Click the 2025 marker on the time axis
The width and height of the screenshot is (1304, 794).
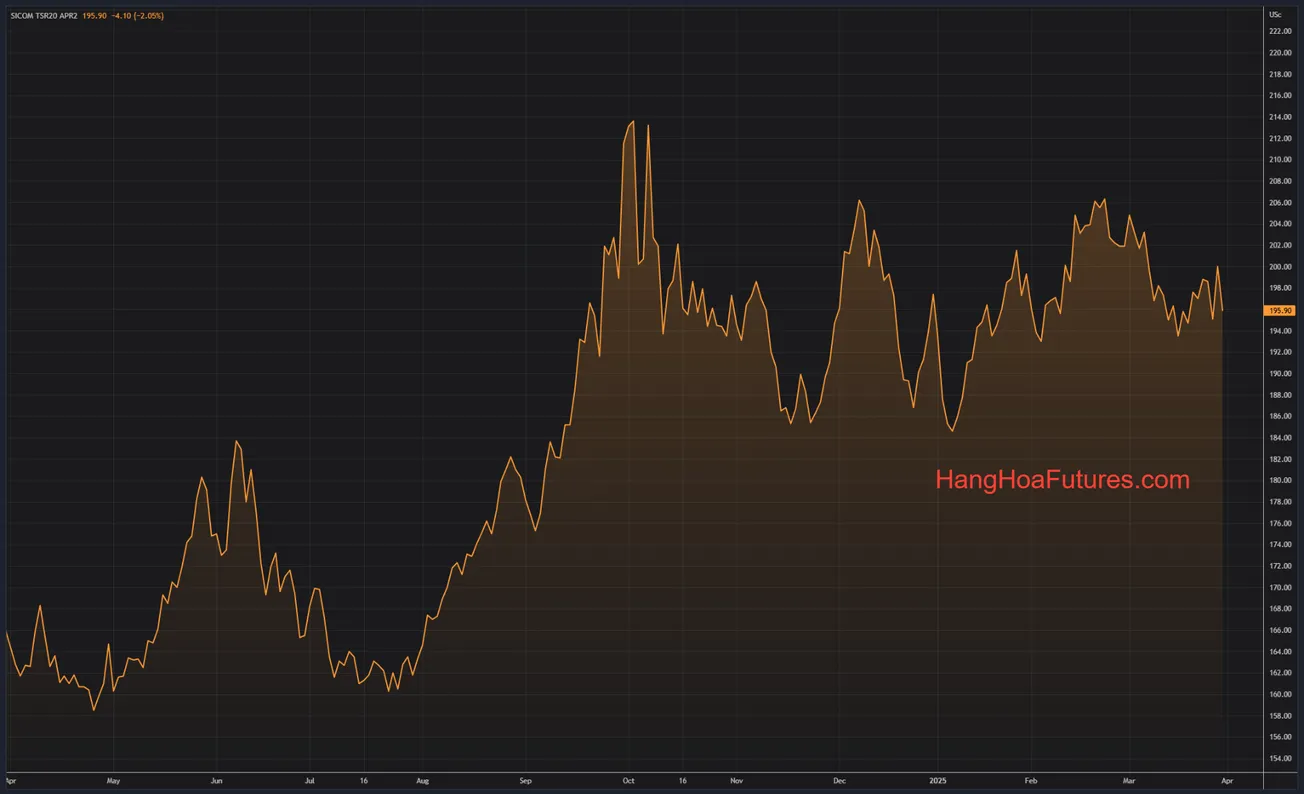click(x=938, y=781)
